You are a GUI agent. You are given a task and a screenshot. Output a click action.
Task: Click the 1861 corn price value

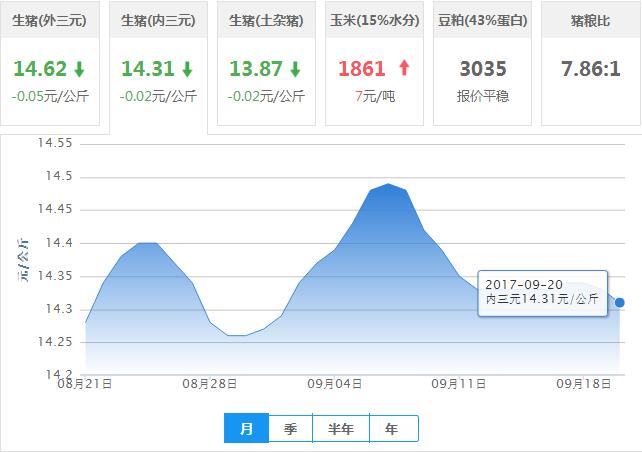(362, 69)
